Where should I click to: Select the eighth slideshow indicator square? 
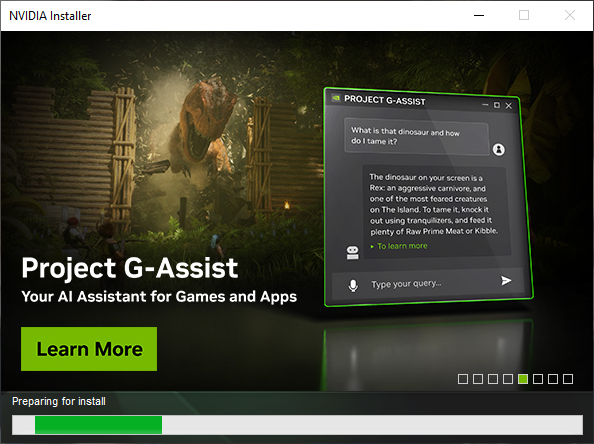[x=568, y=379]
